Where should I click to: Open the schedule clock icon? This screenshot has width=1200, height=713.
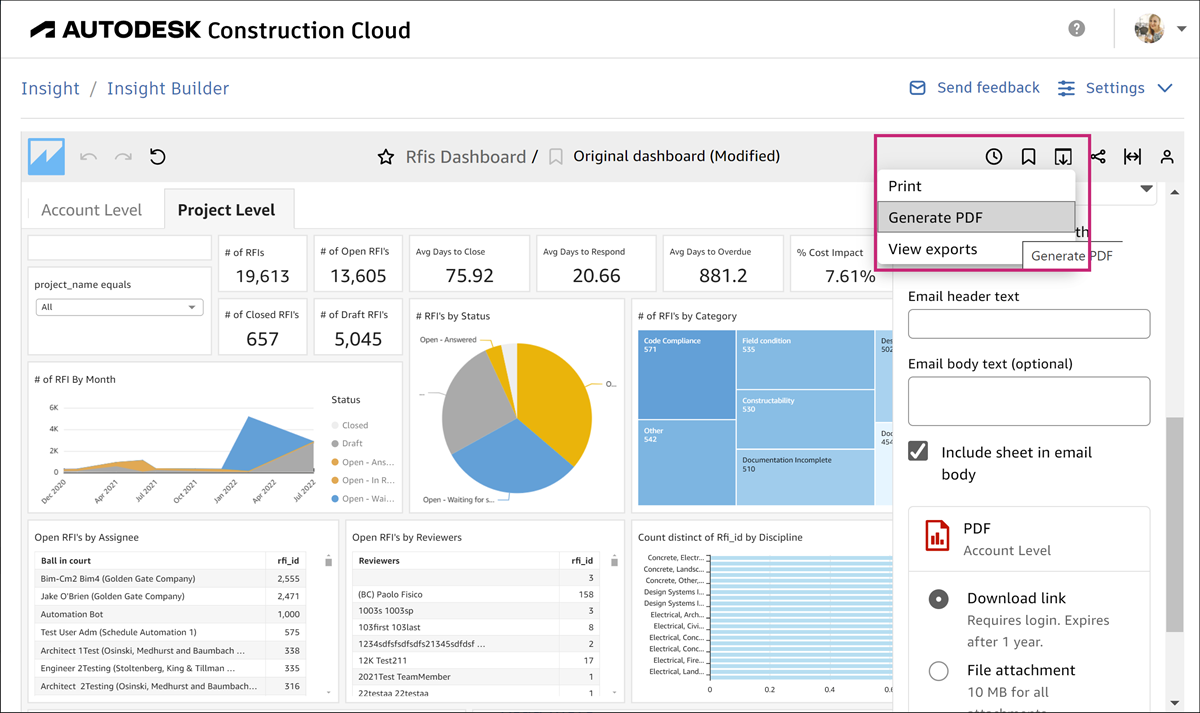pyautogui.click(x=993, y=157)
